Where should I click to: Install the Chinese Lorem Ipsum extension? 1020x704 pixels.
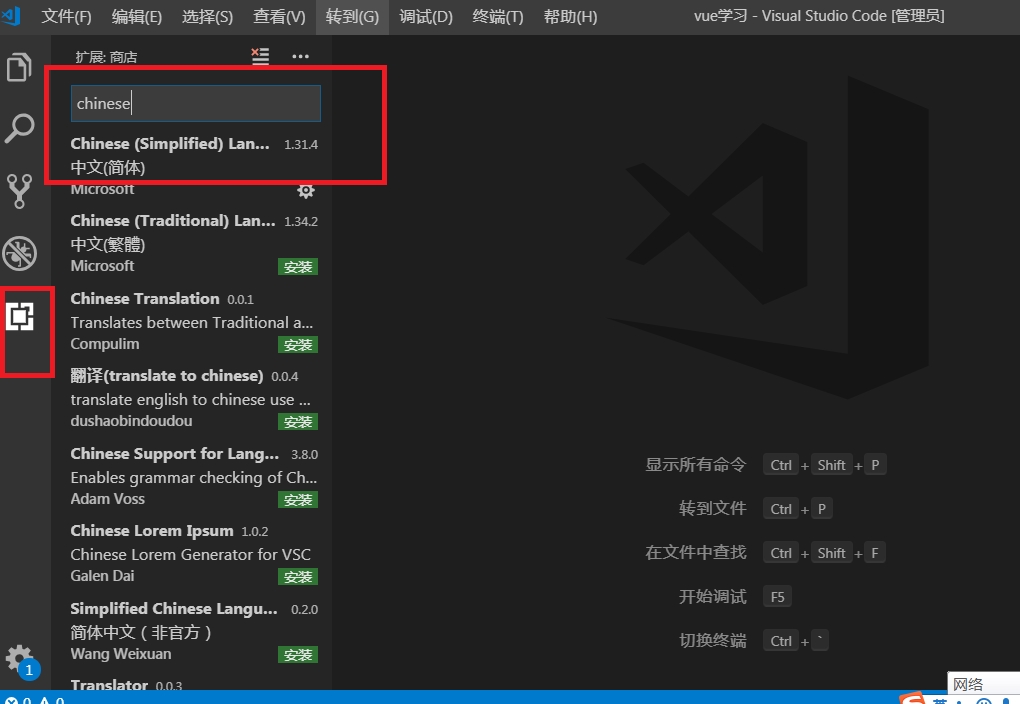click(x=298, y=576)
